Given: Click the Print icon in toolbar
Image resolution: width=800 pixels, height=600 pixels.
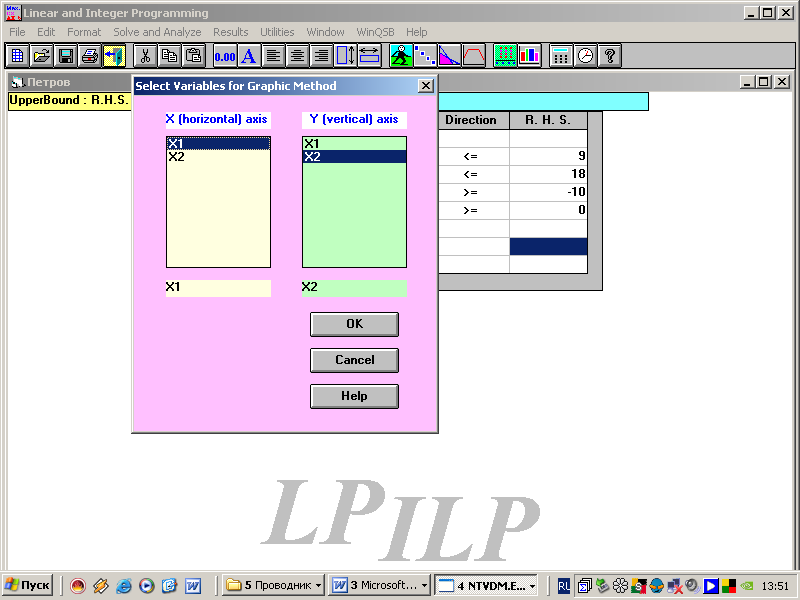Looking at the screenshot, I should [90, 56].
